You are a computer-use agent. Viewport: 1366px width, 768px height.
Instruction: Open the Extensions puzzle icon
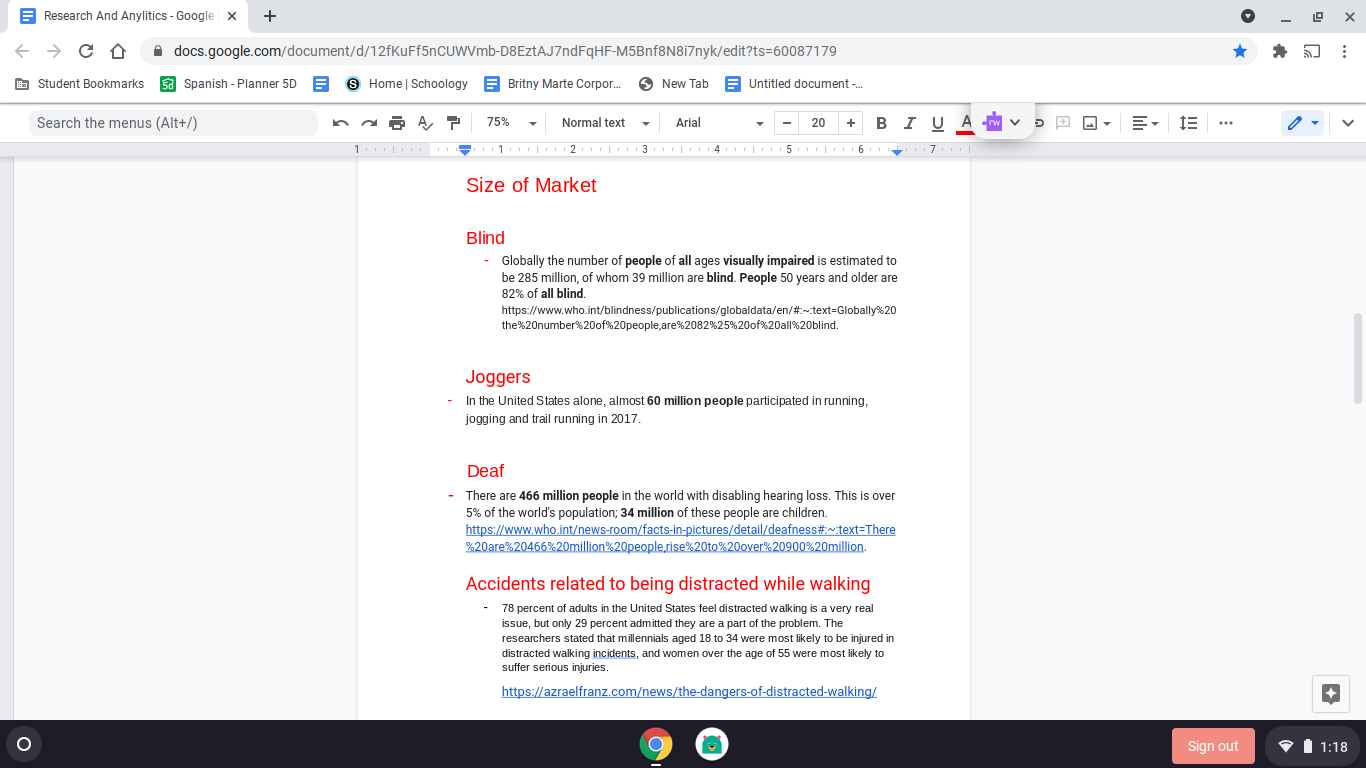pos(1279,51)
